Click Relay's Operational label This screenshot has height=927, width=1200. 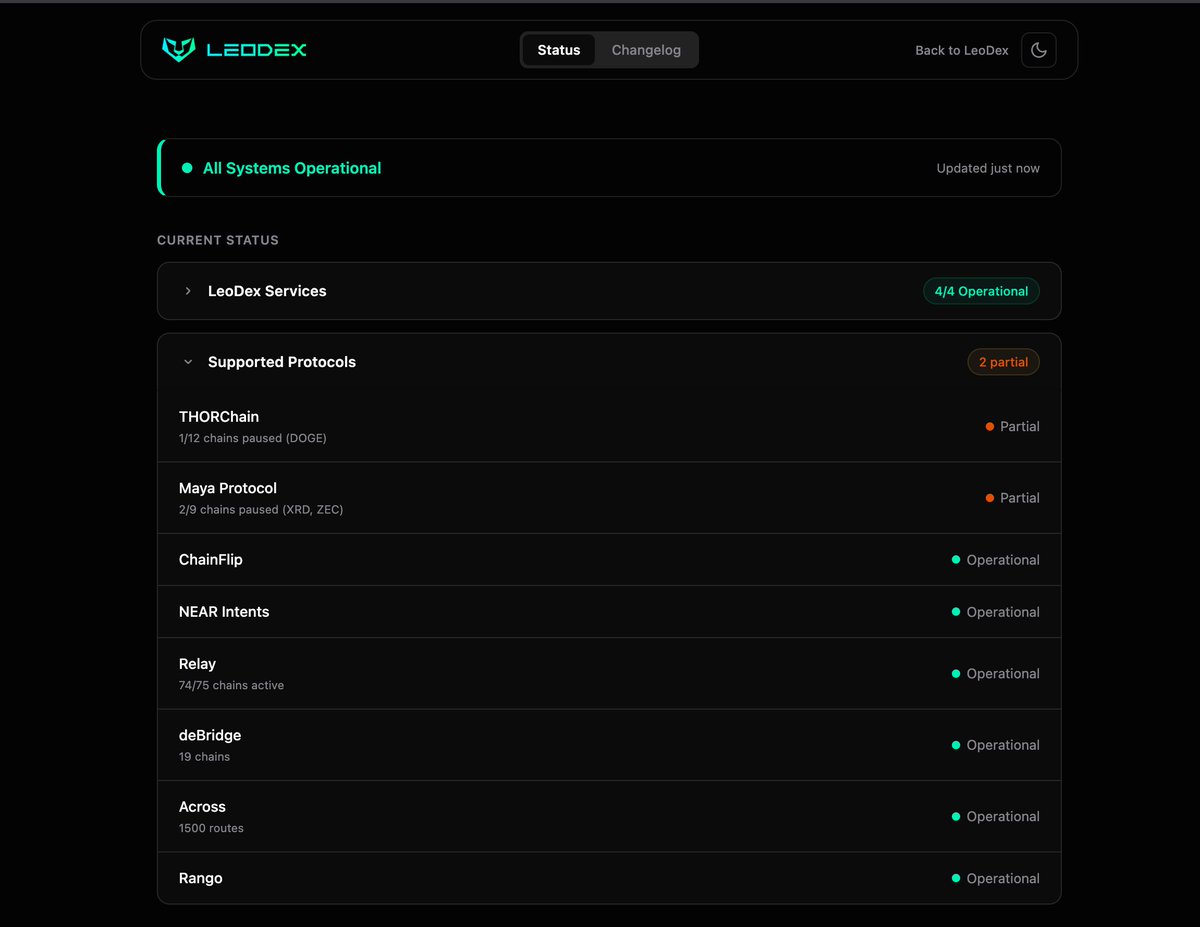coord(1003,674)
